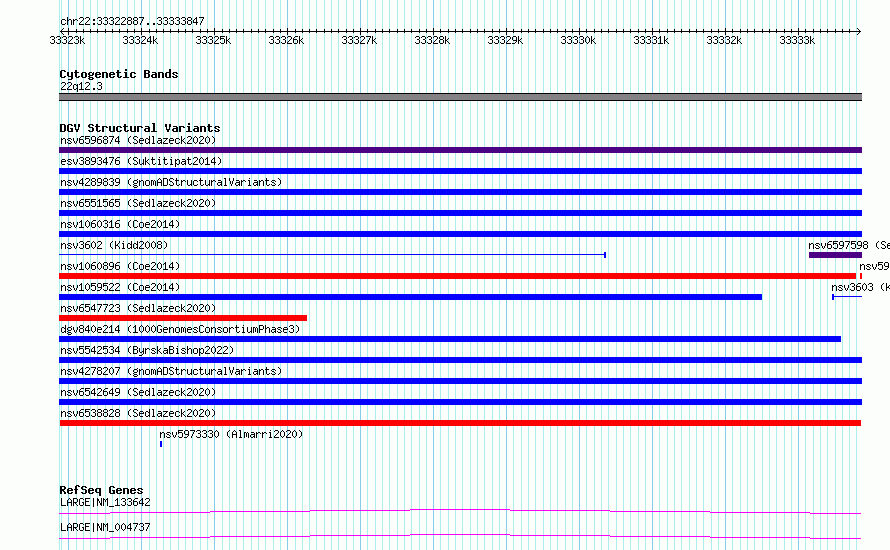Click the nsv5973330 (Almarri2020) label
The width and height of the screenshot is (890, 550).
click(231, 434)
